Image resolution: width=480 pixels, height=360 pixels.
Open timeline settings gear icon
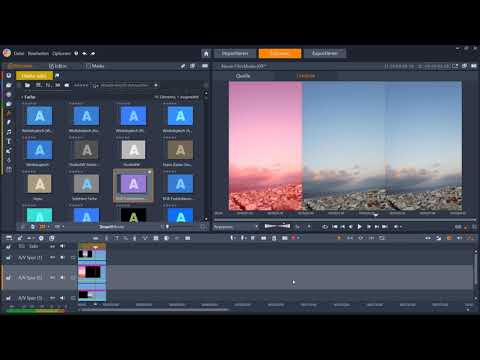point(41,238)
